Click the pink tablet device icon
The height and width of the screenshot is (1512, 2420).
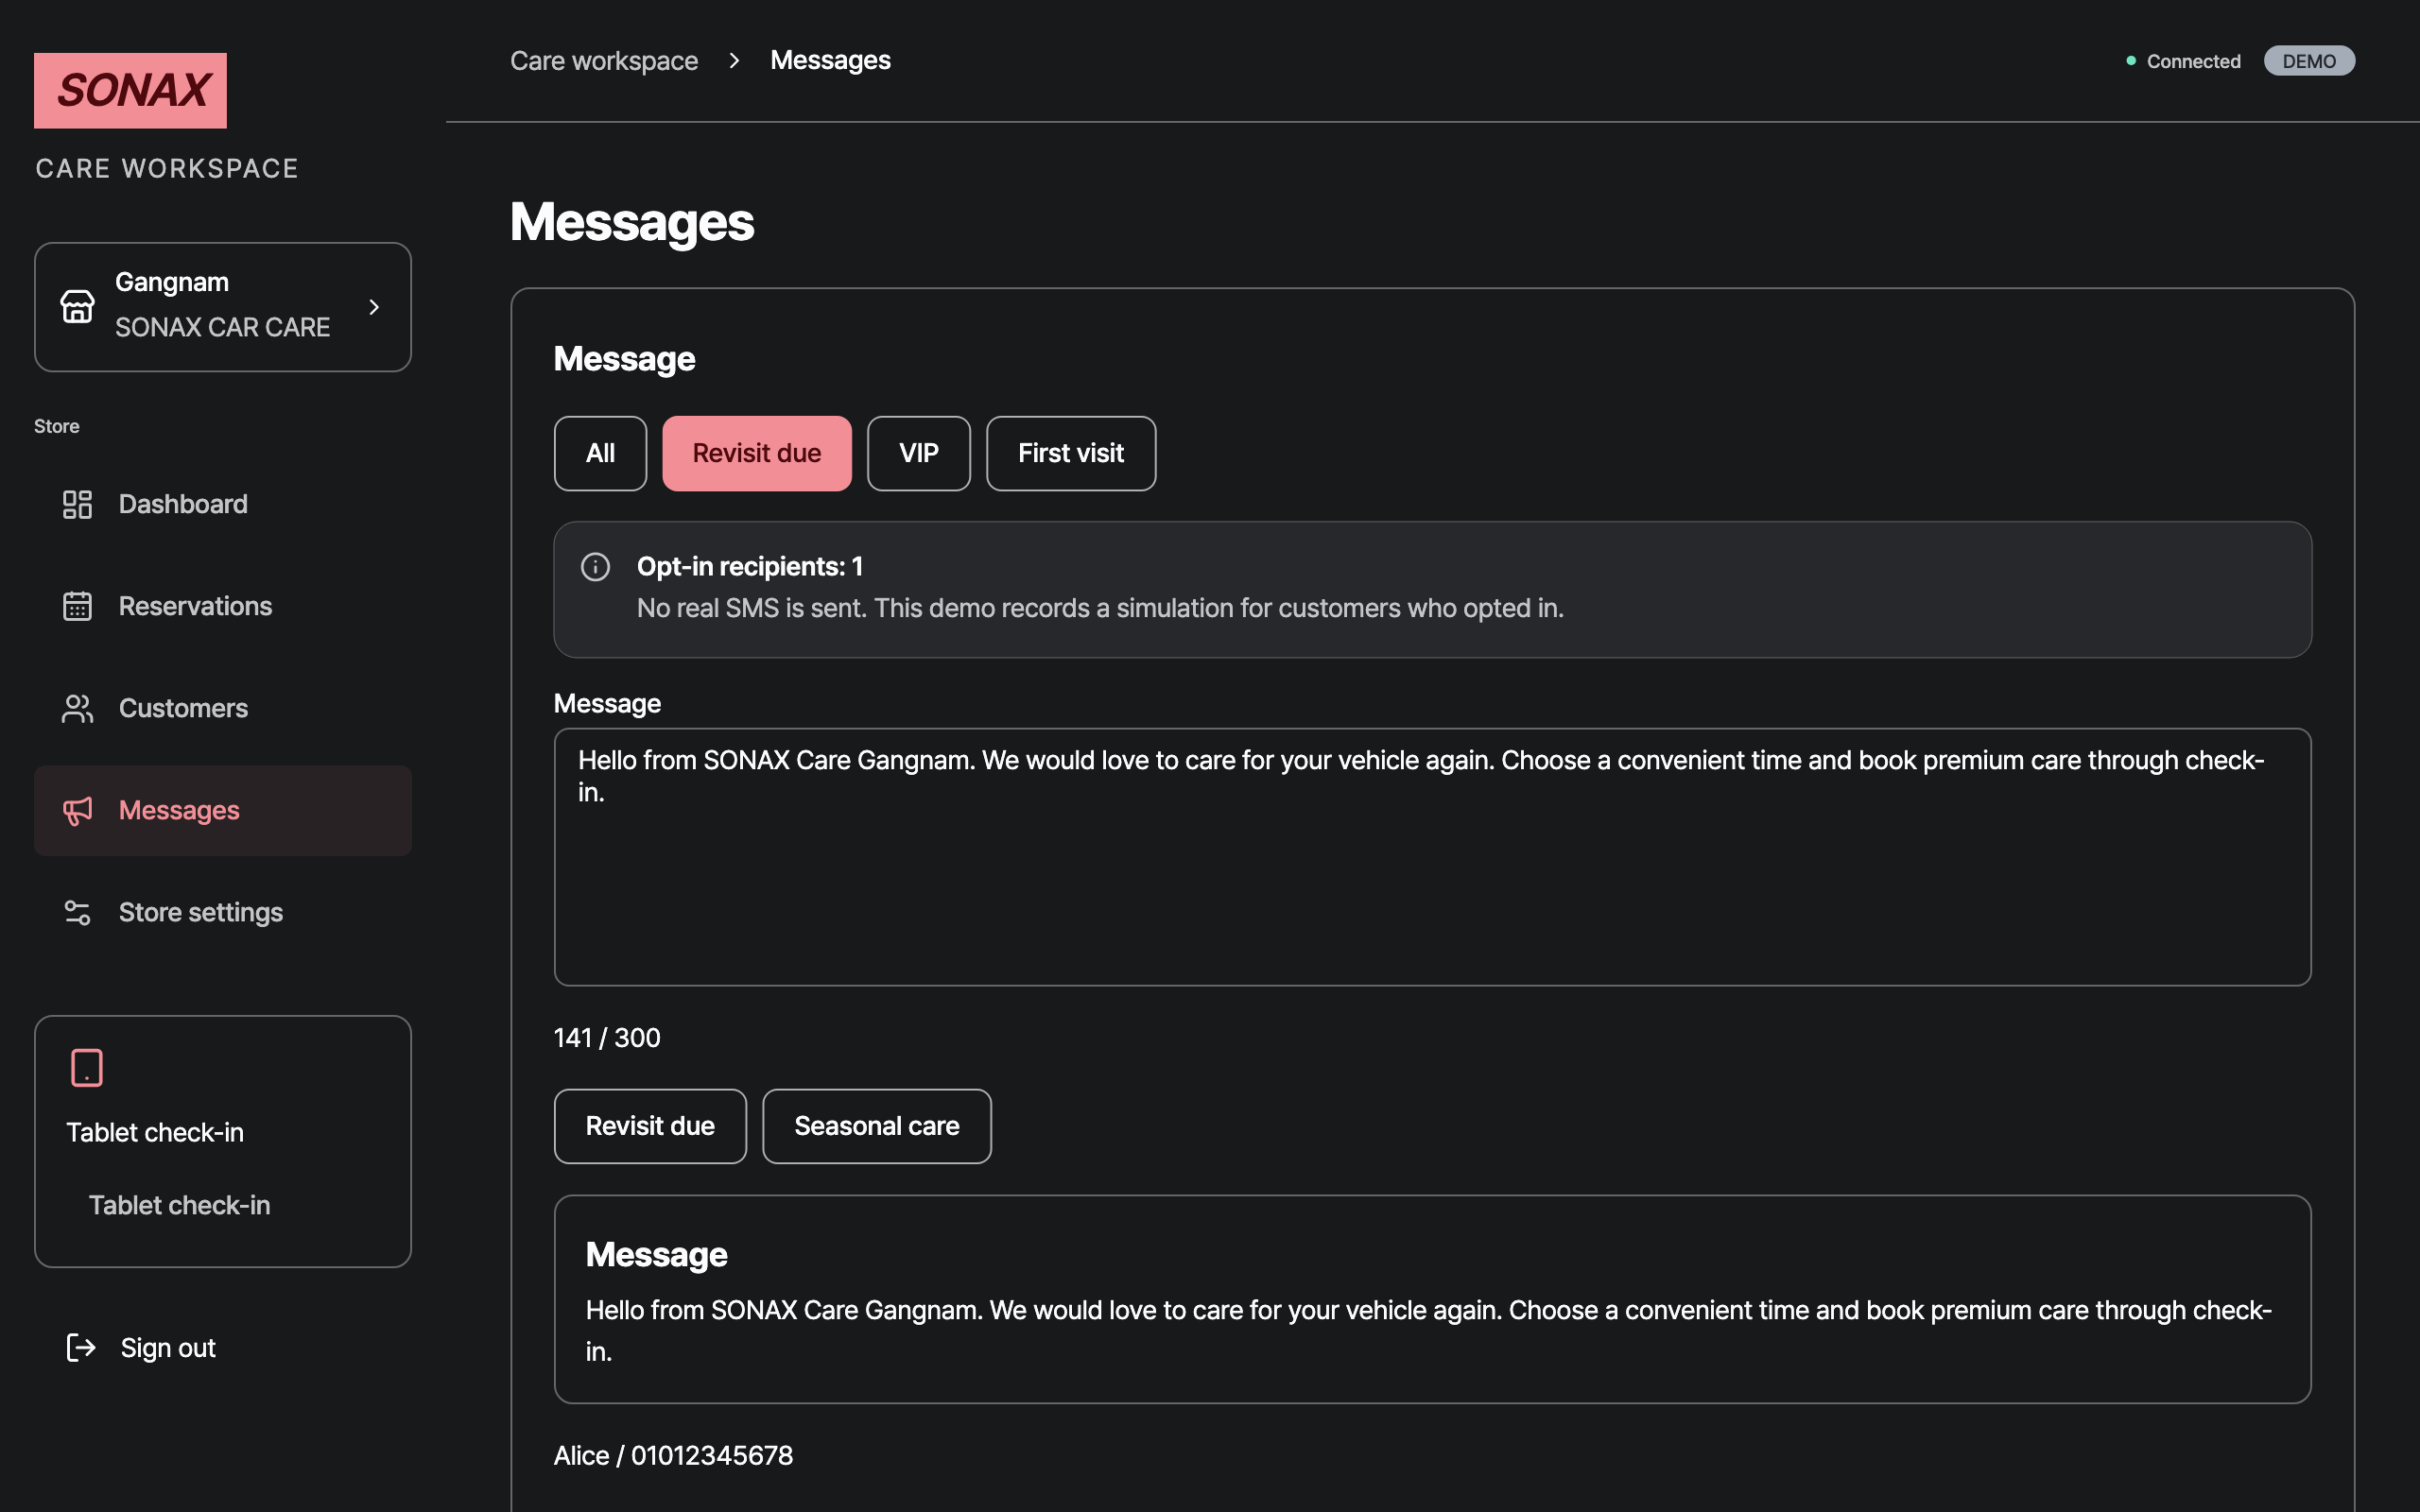coord(87,1067)
